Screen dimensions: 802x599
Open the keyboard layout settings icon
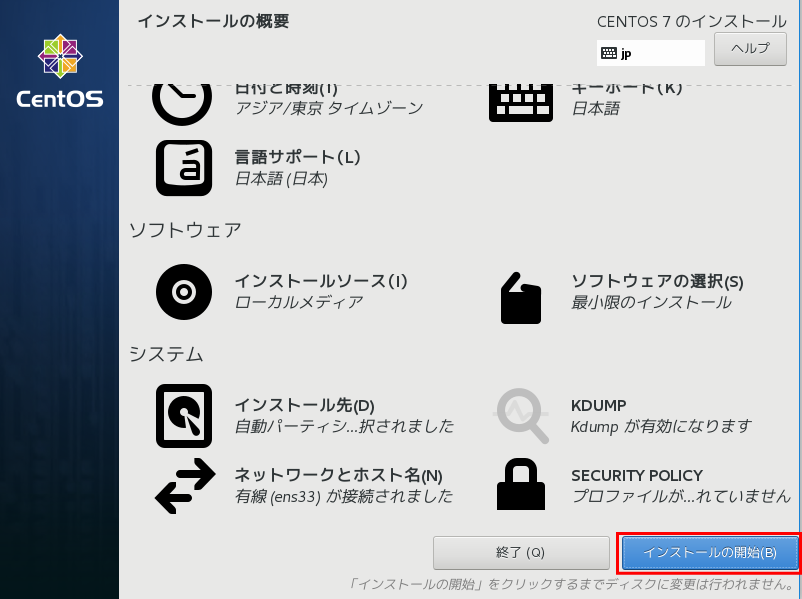tap(521, 103)
